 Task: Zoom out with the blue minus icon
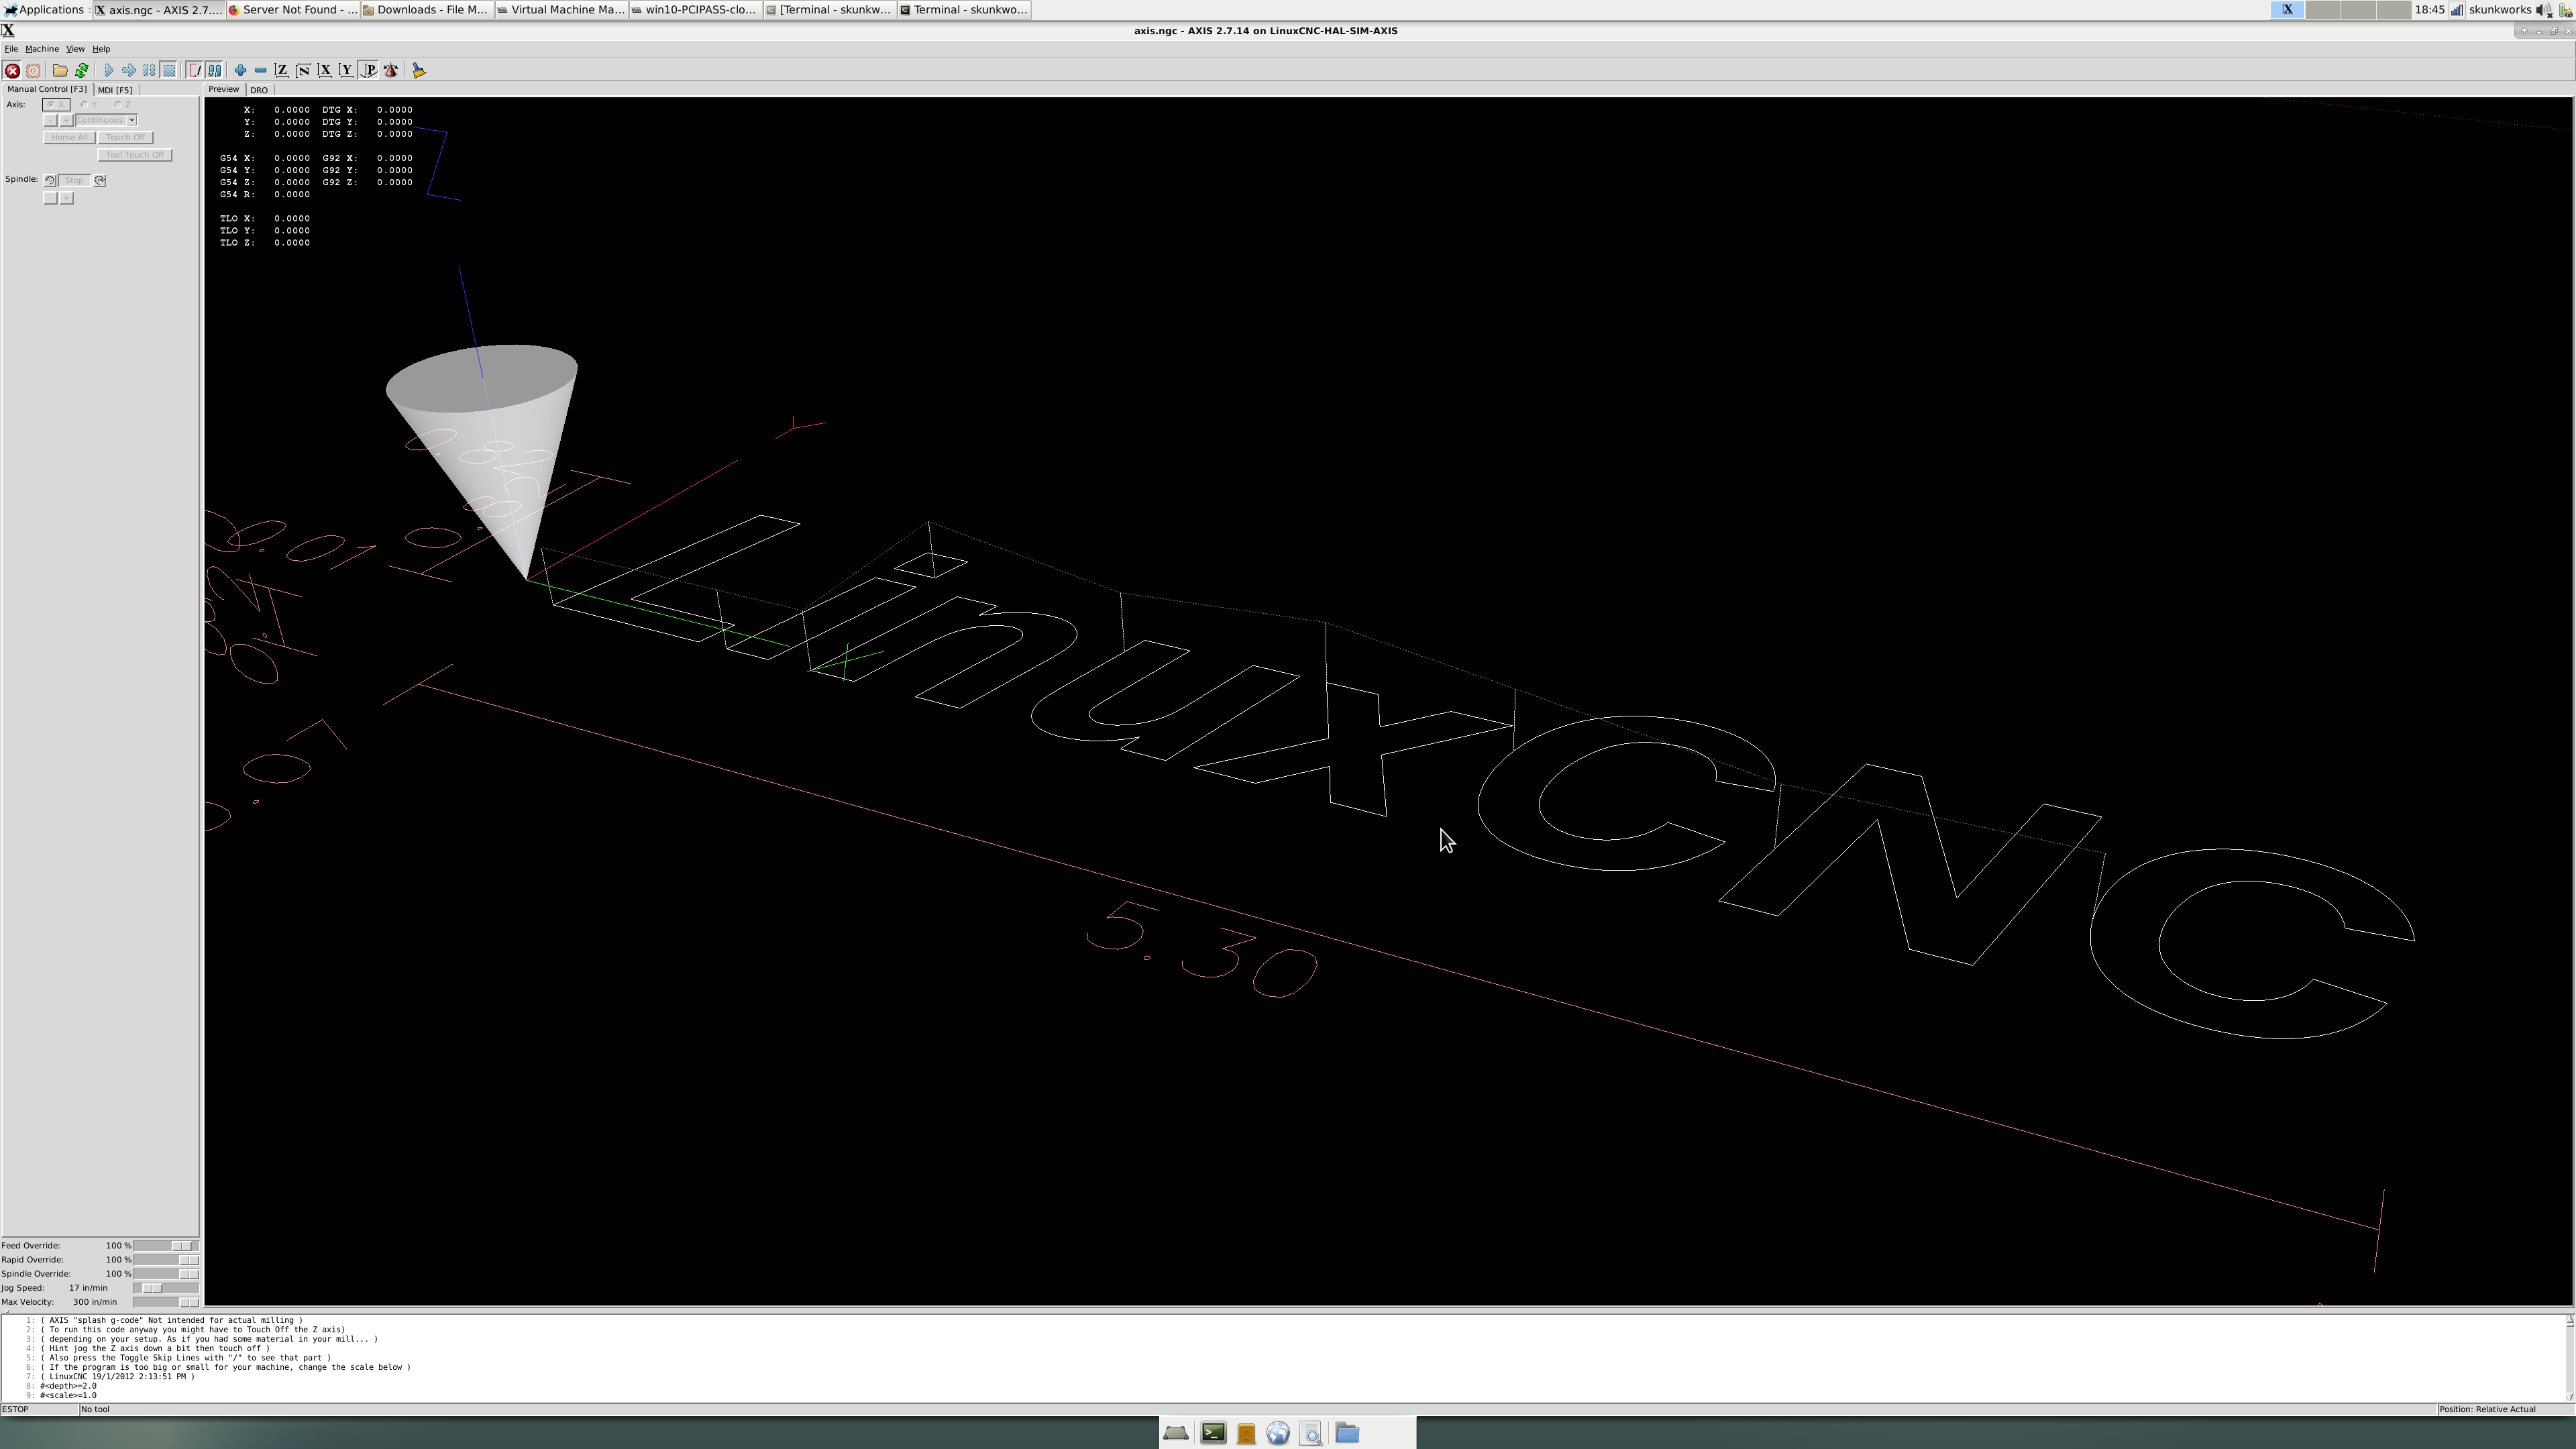260,70
